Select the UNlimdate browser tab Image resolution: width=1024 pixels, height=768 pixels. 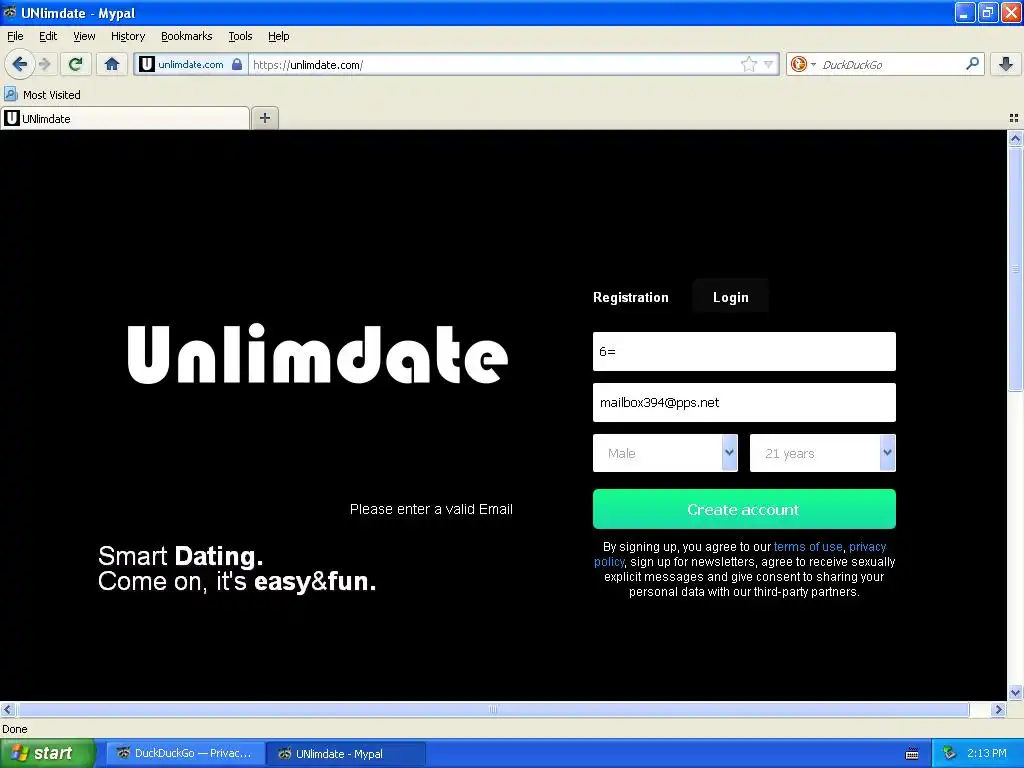coord(125,118)
